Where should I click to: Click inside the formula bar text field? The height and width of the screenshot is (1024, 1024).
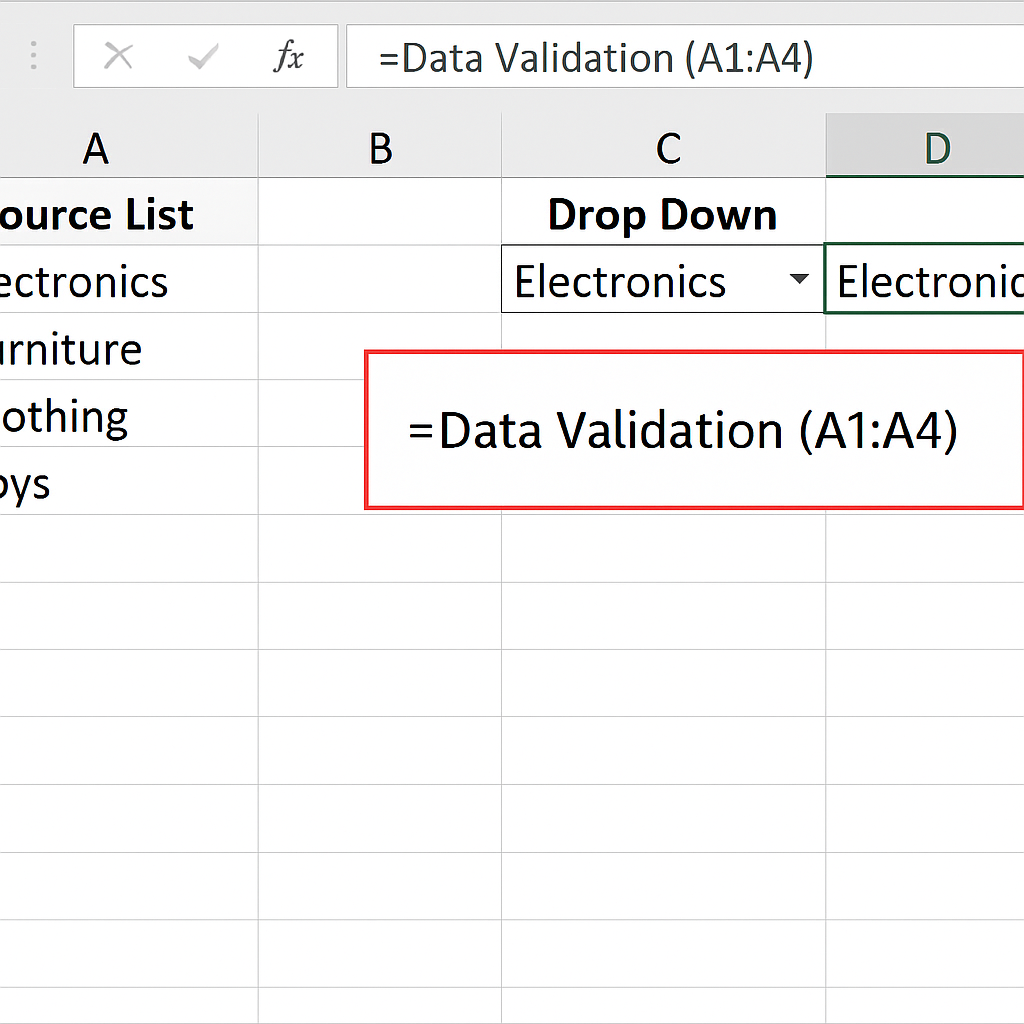[x=680, y=58]
